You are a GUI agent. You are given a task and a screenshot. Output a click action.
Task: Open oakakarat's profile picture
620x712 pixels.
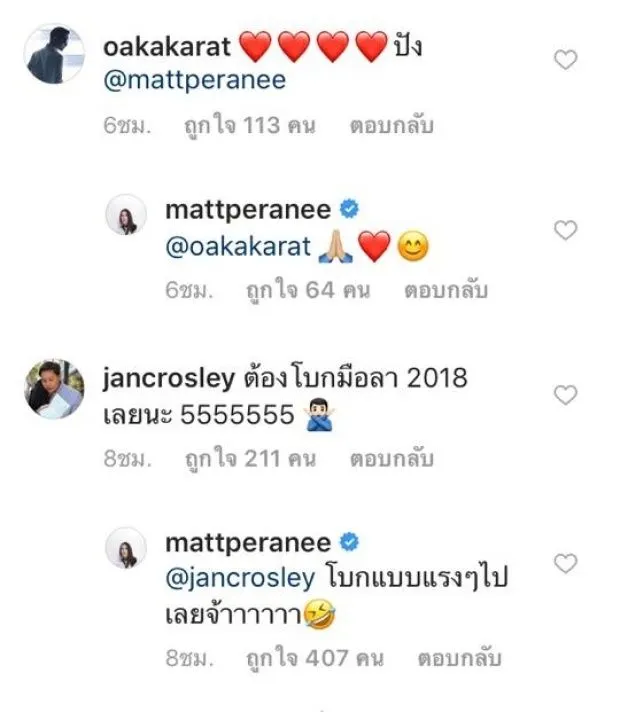54,55
